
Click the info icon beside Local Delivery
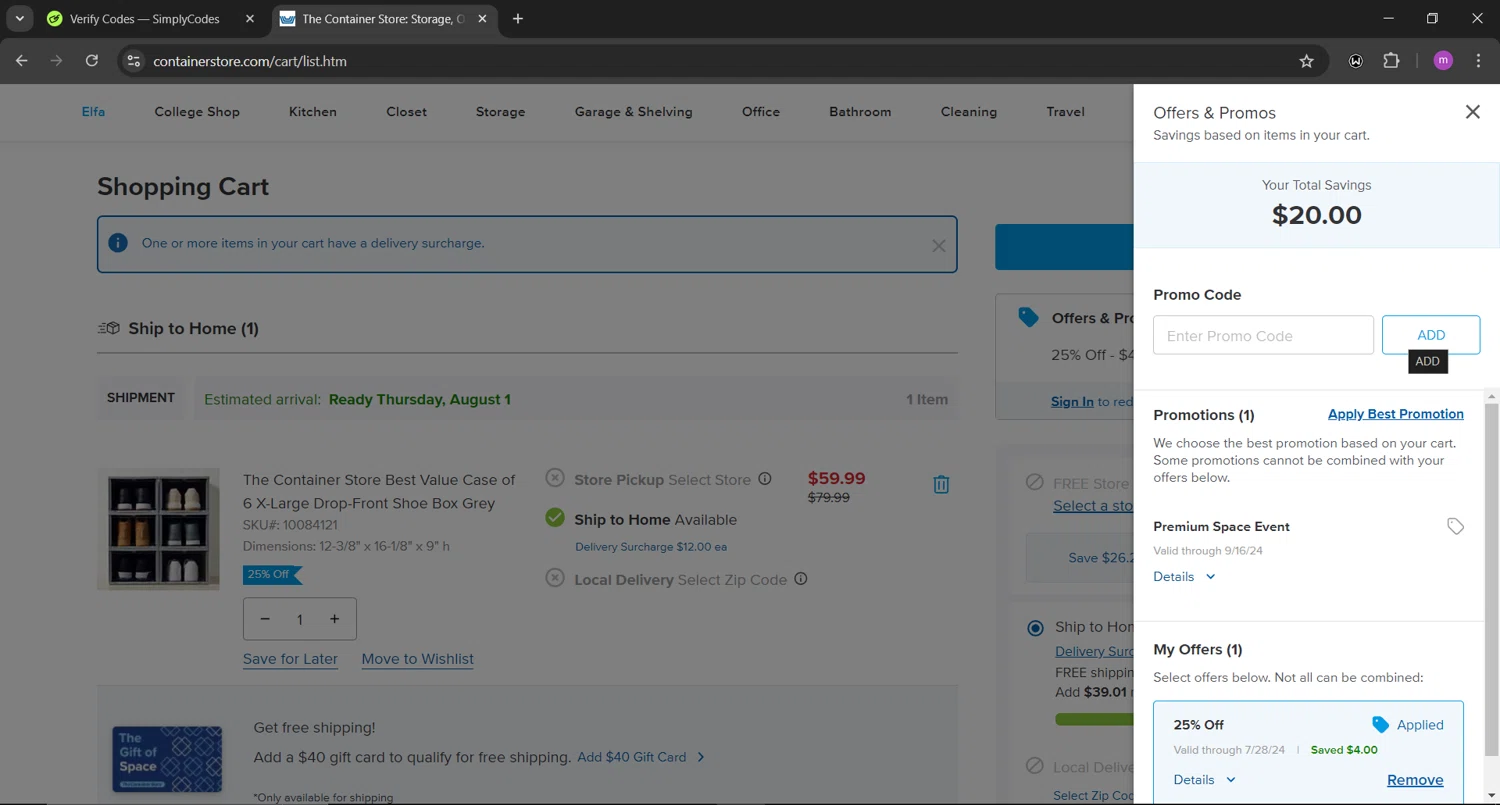click(x=801, y=579)
